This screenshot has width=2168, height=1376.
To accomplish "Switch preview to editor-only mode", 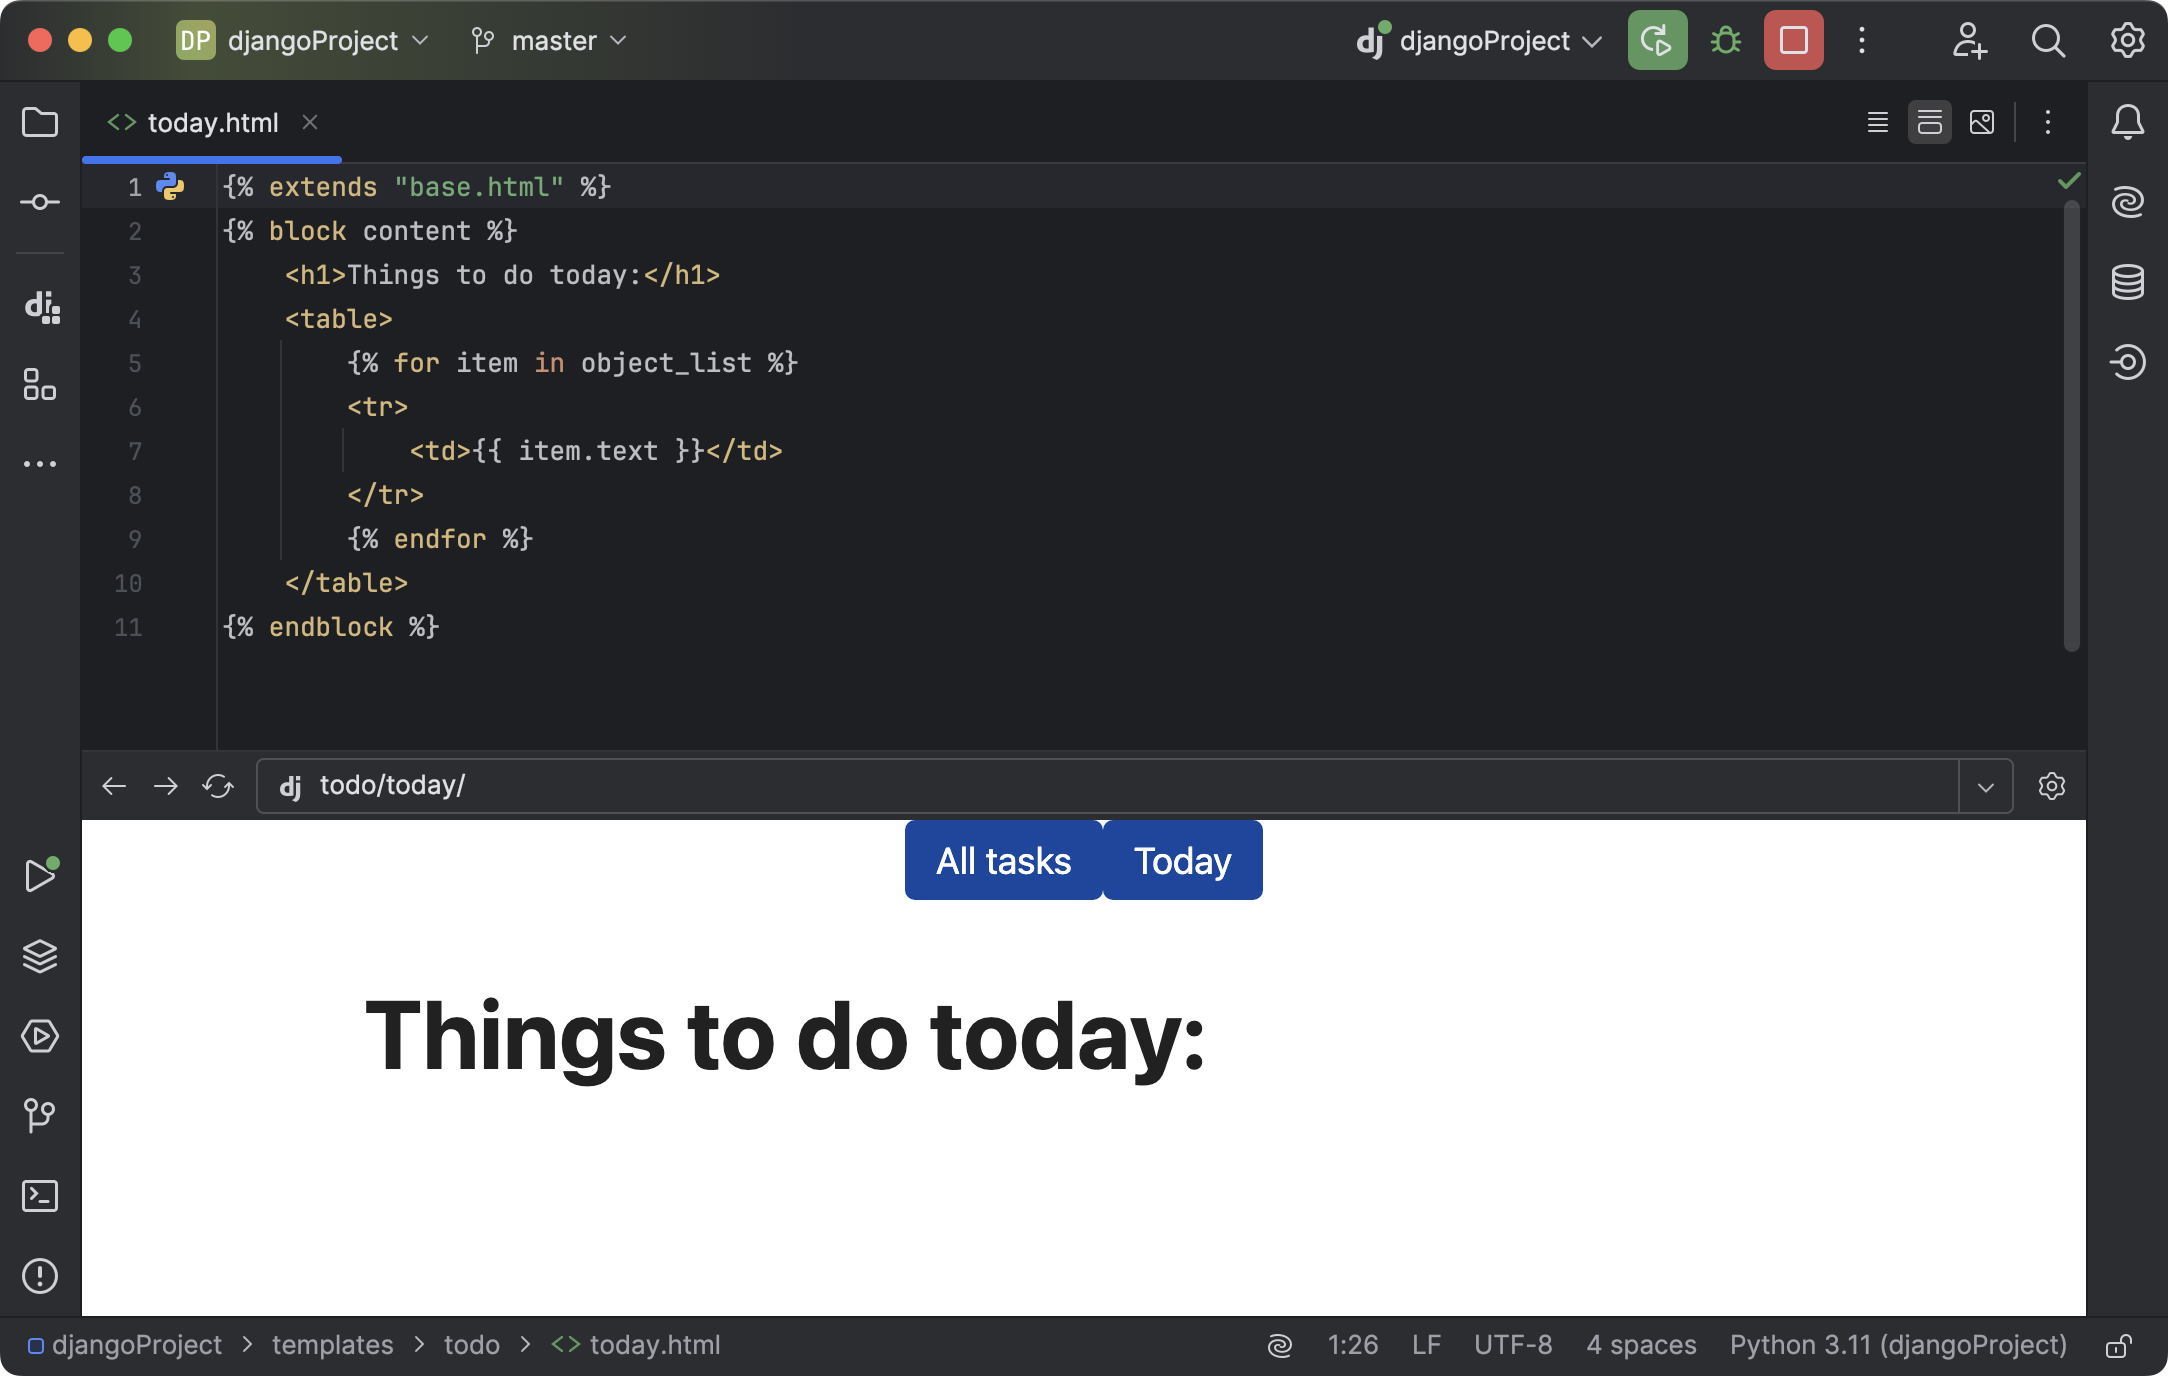I will pos(1878,122).
